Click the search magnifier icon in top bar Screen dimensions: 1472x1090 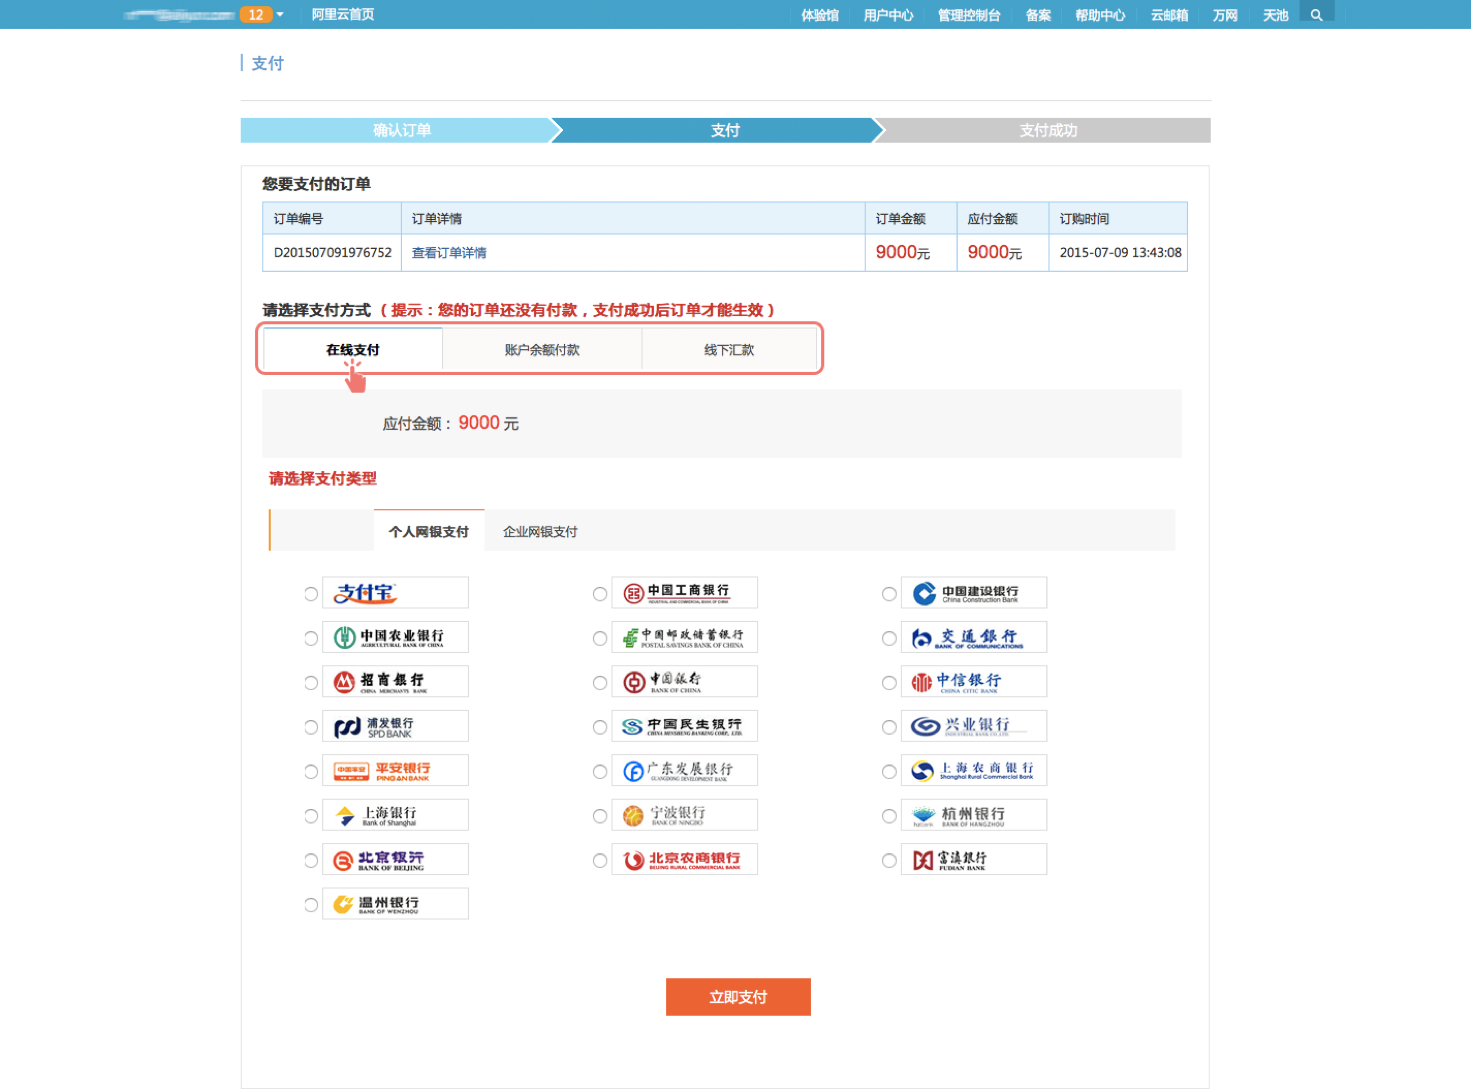[1316, 15]
